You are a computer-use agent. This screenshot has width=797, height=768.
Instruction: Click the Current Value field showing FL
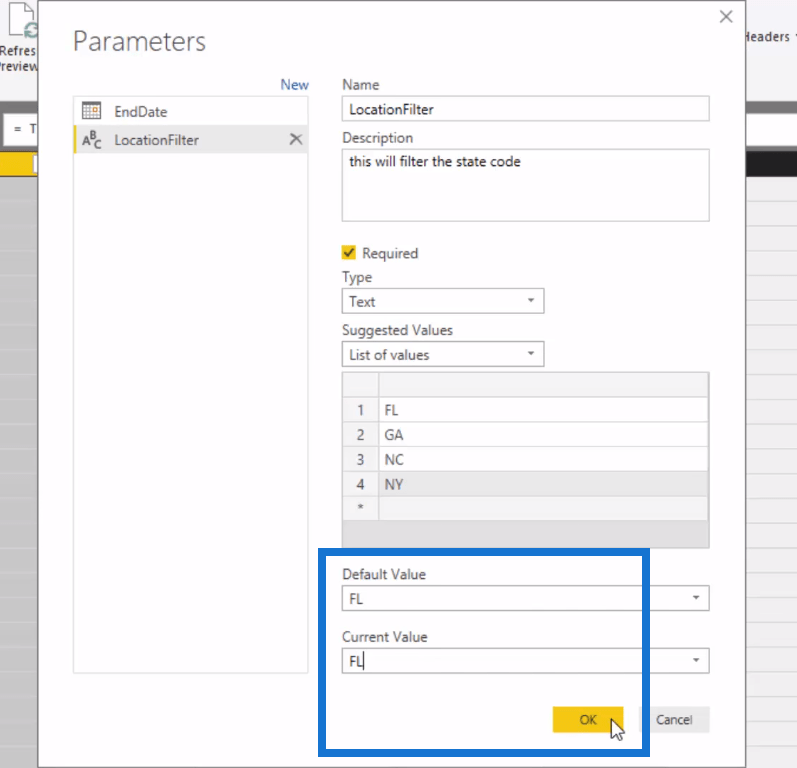pyautogui.click(x=526, y=661)
